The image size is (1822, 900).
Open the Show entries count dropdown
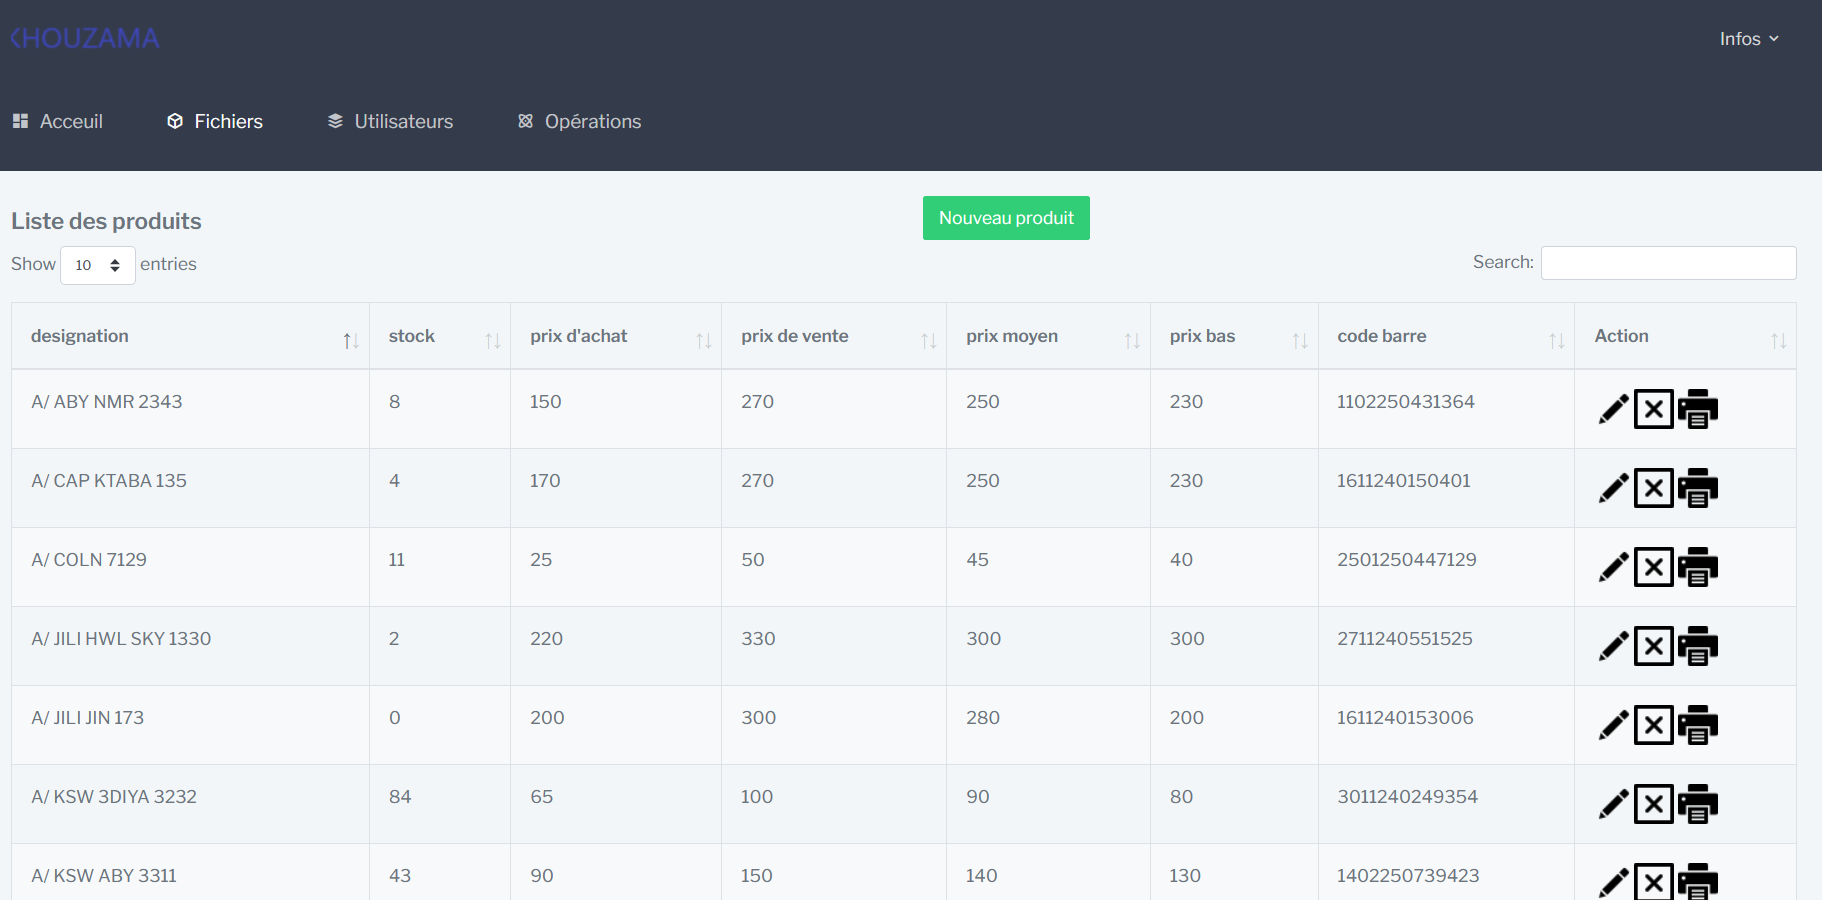pos(98,265)
